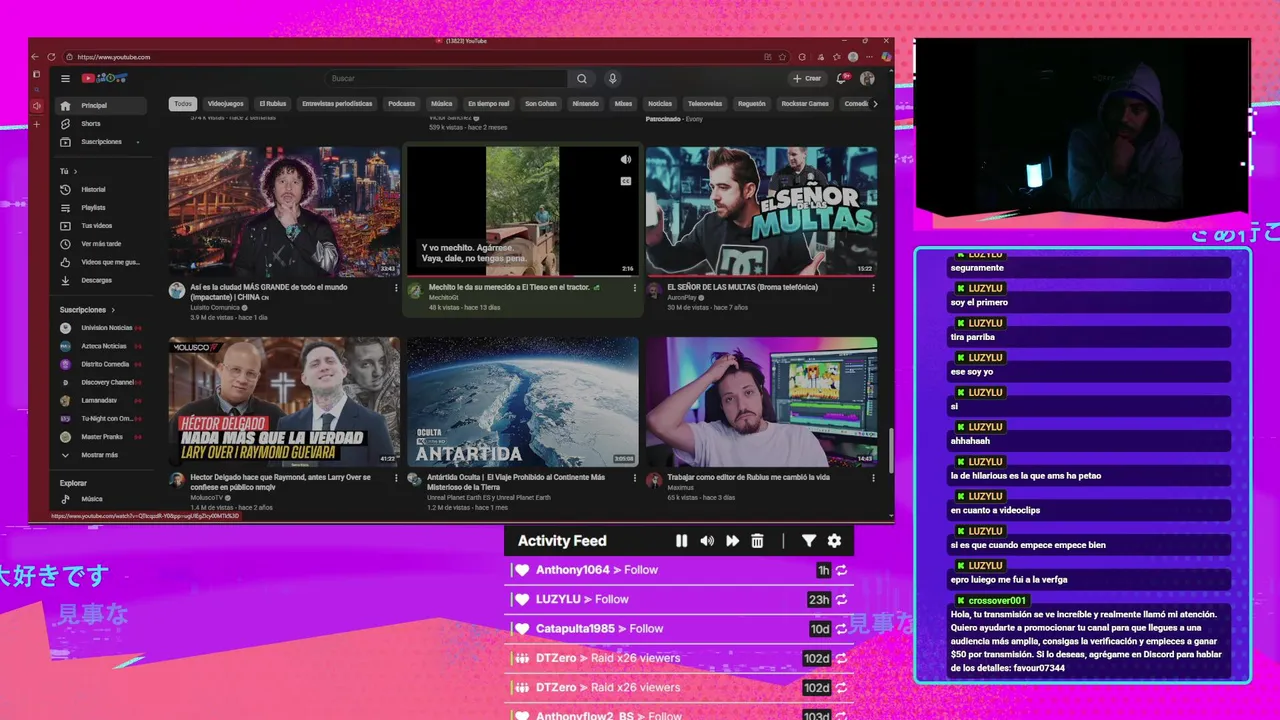The height and width of the screenshot is (720, 1280).
Task: Toggle captions on the previewing video
Action: point(626,181)
